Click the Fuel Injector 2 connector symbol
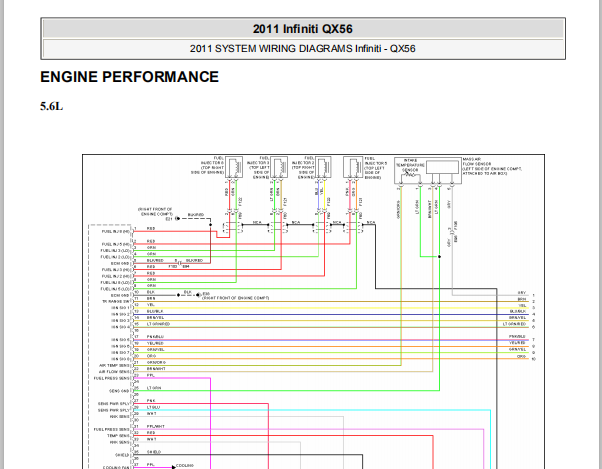Image resolution: width=602 pixels, height=469 pixels. pyautogui.click(x=313, y=164)
